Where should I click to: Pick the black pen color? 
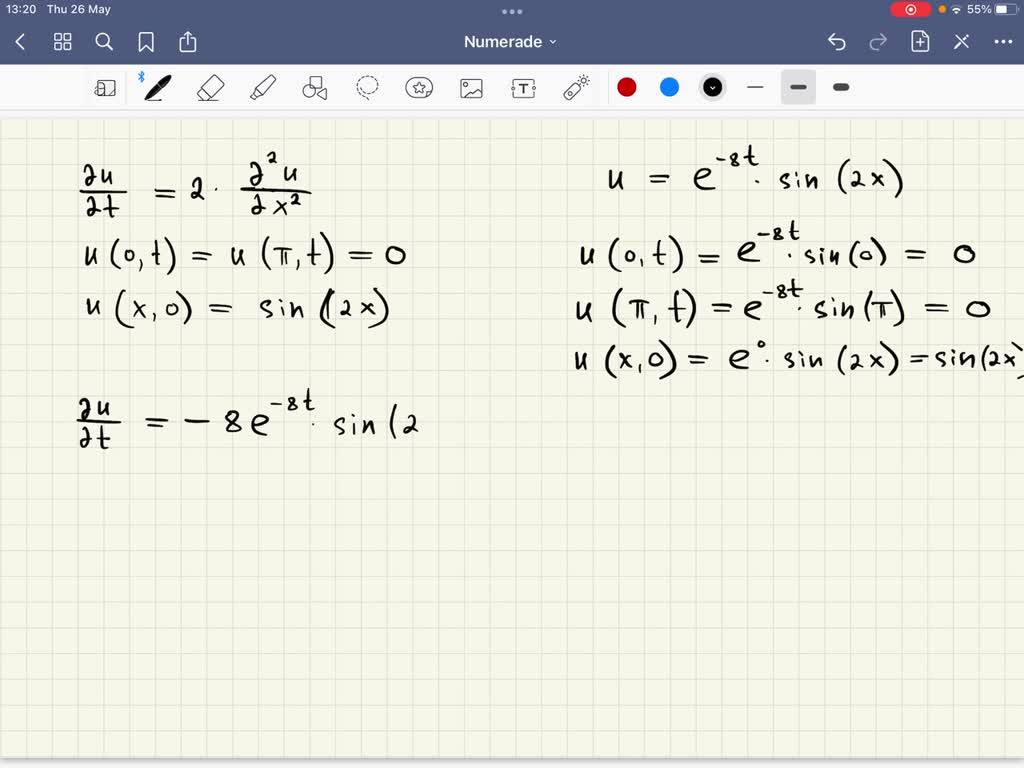tap(712, 88)
